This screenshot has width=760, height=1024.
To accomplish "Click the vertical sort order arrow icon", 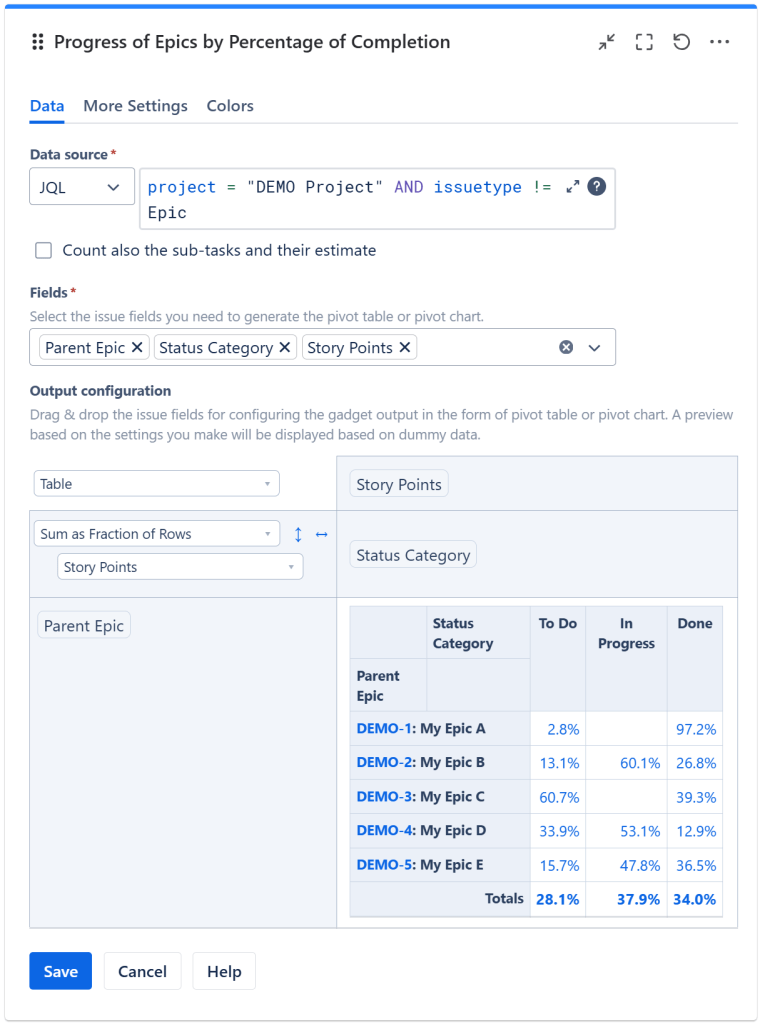I will [x=298, y=535].
